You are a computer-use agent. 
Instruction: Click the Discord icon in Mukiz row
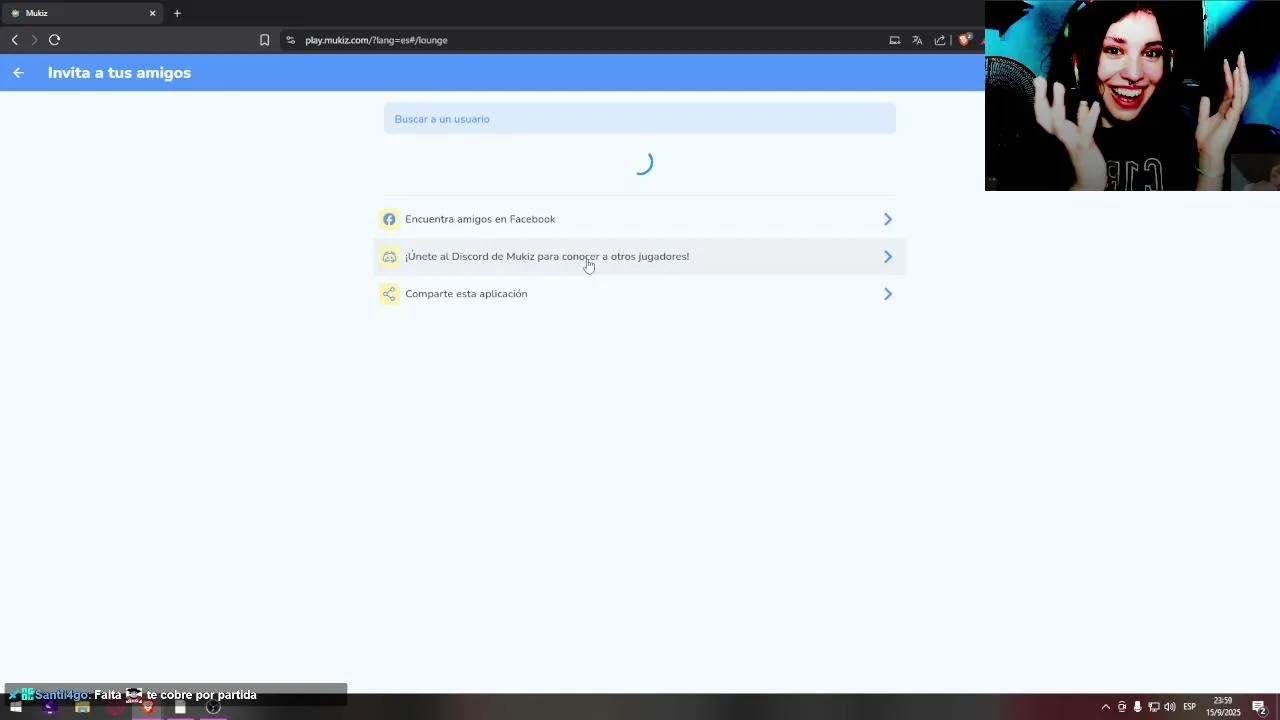point(389,257)
